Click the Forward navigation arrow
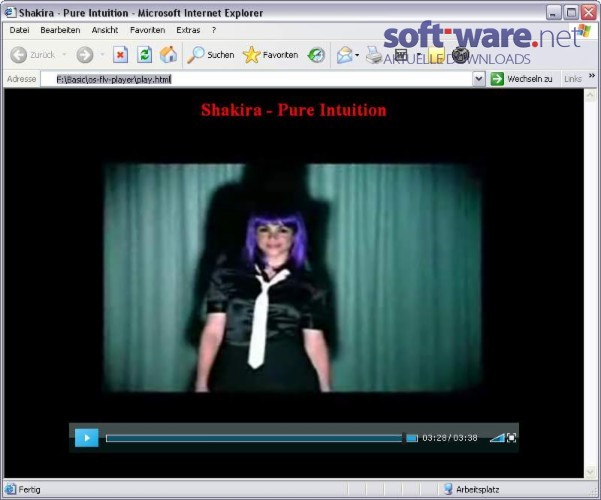This screenshot has height=500, width=601. tap(85, 55)
